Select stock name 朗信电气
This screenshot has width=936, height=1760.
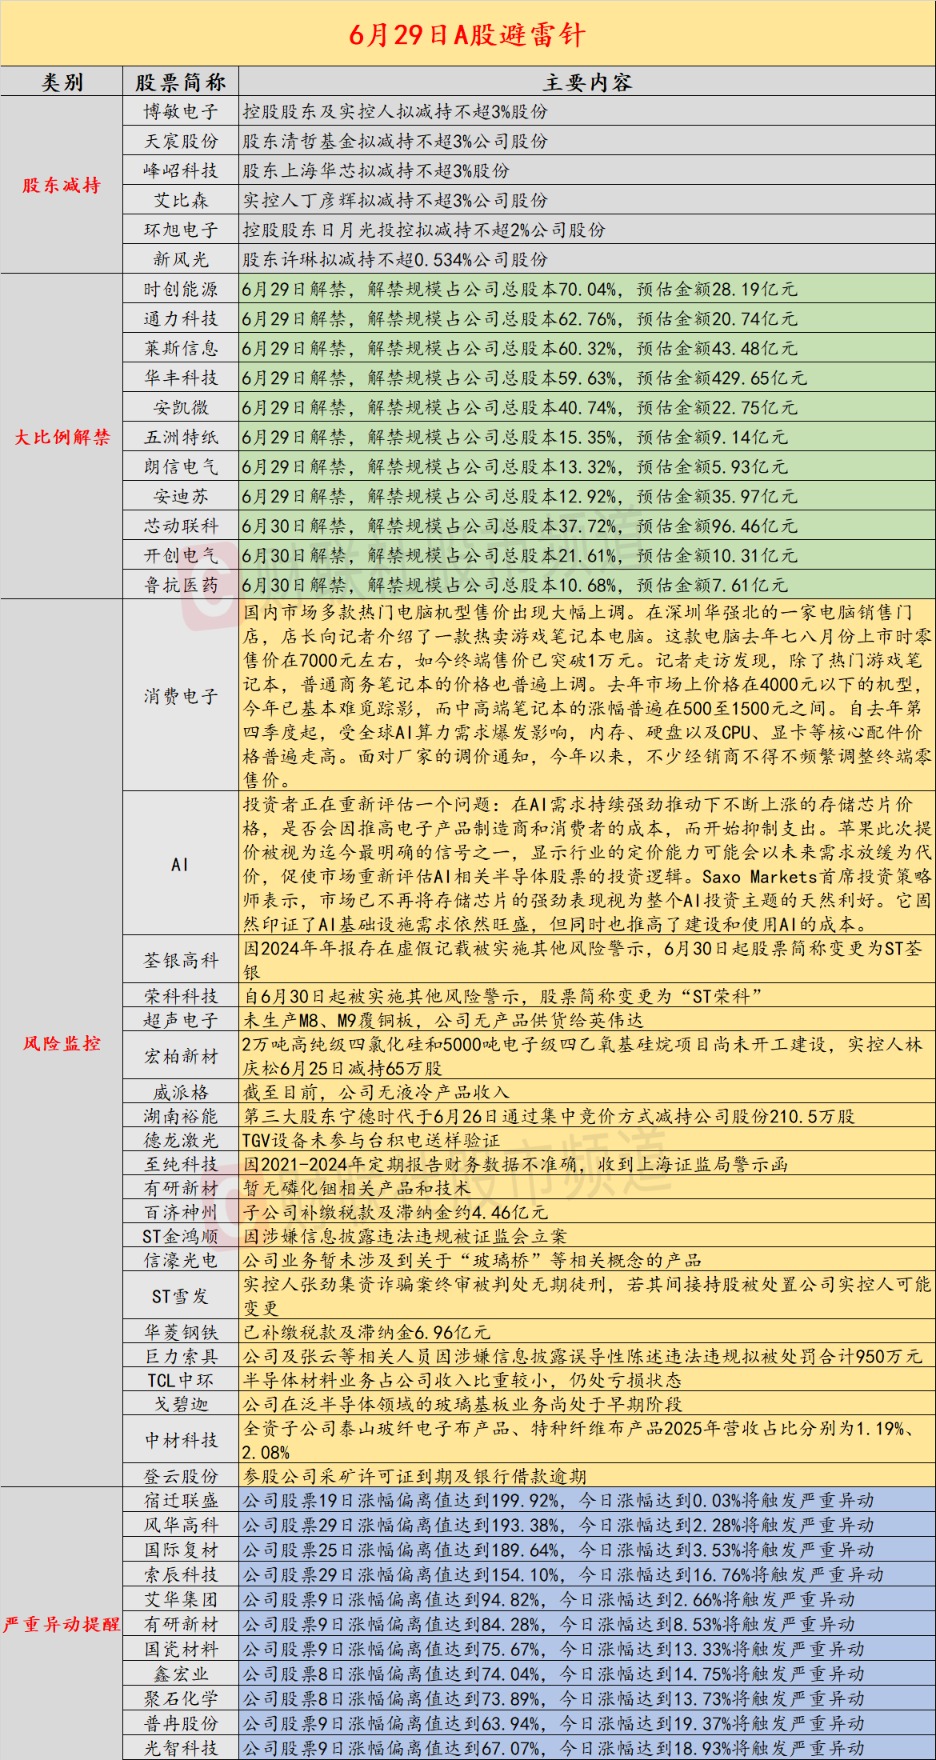click(x=181, y=466)
